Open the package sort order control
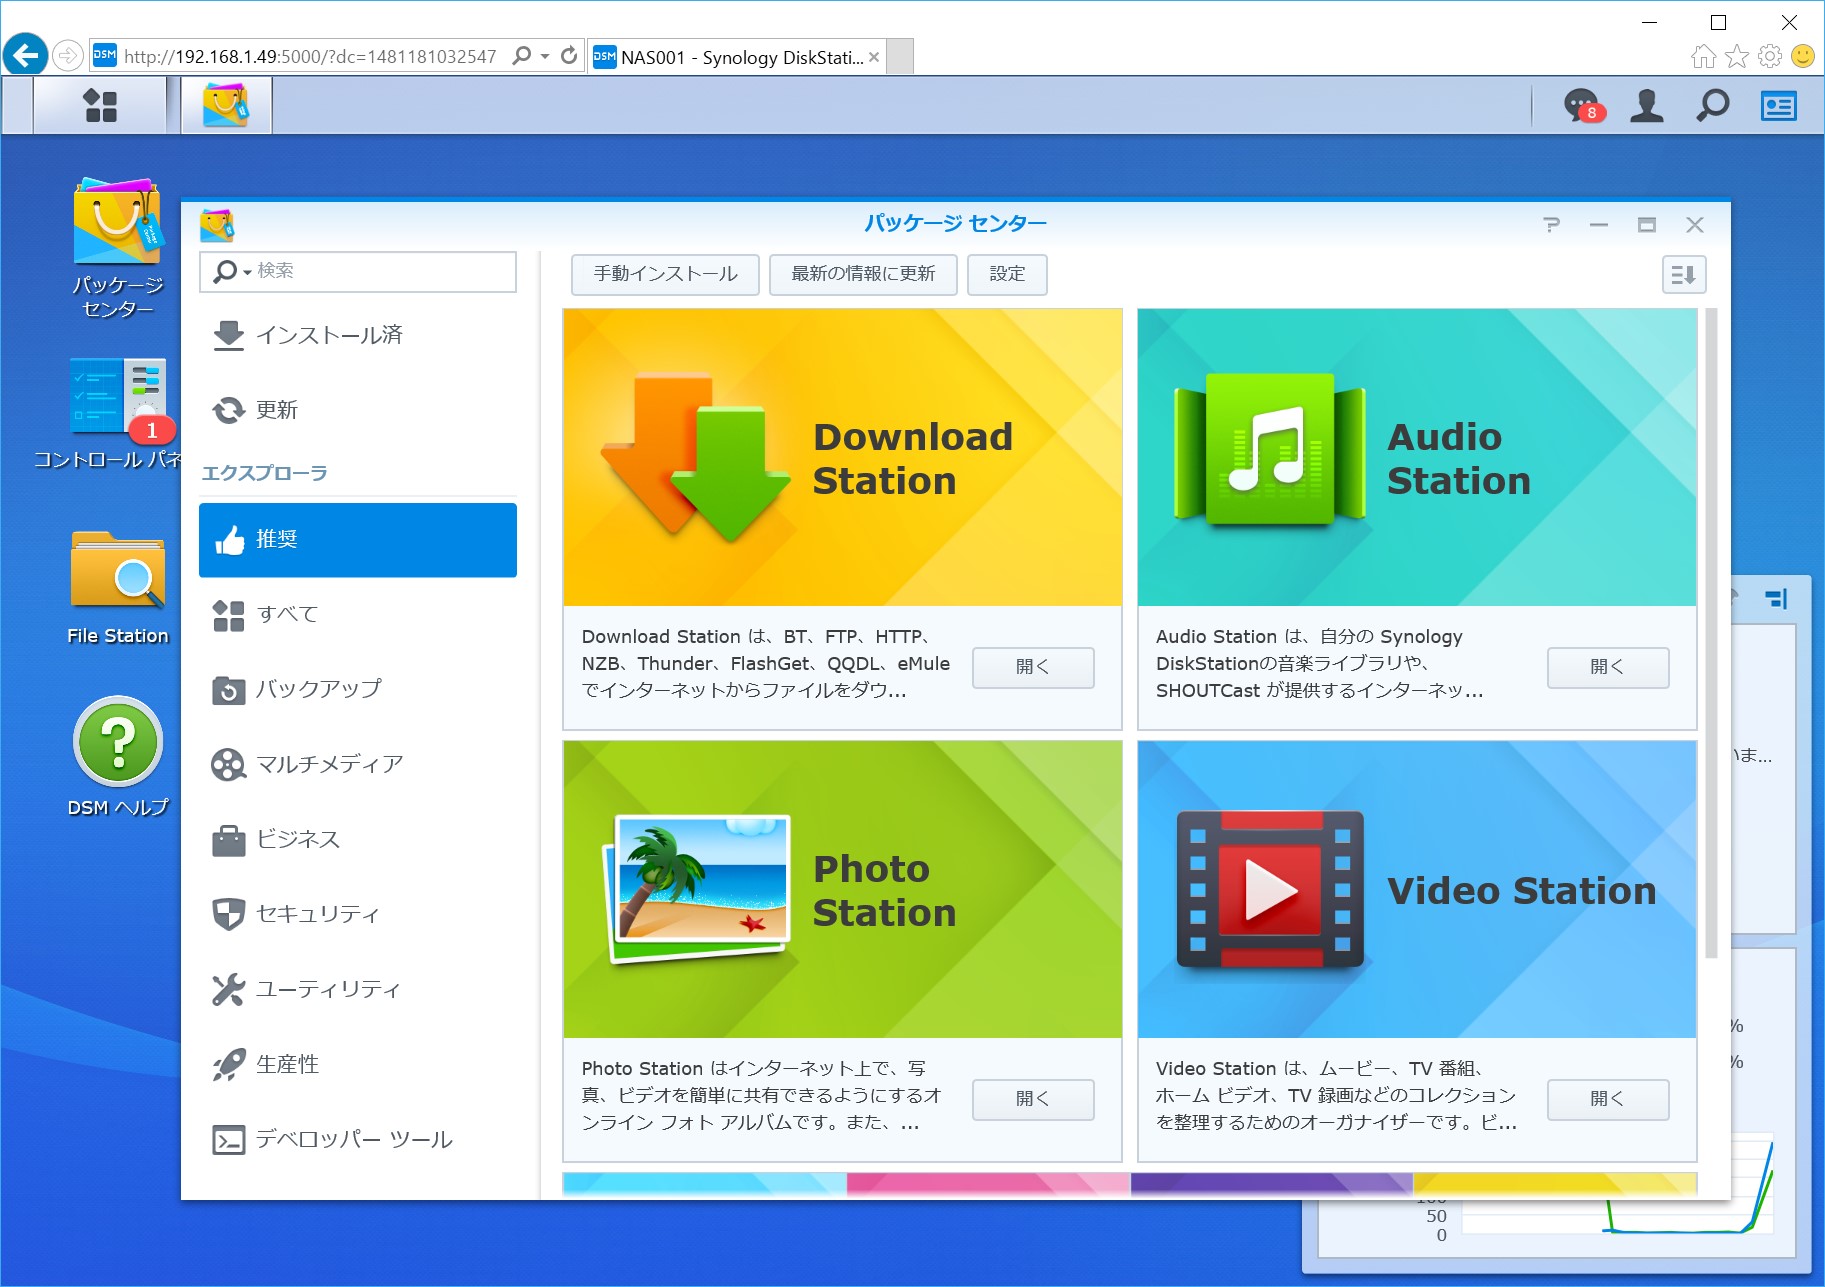Viewport: 1825px width, 1287px height. pyautogui.click(x=1684, y=274)
